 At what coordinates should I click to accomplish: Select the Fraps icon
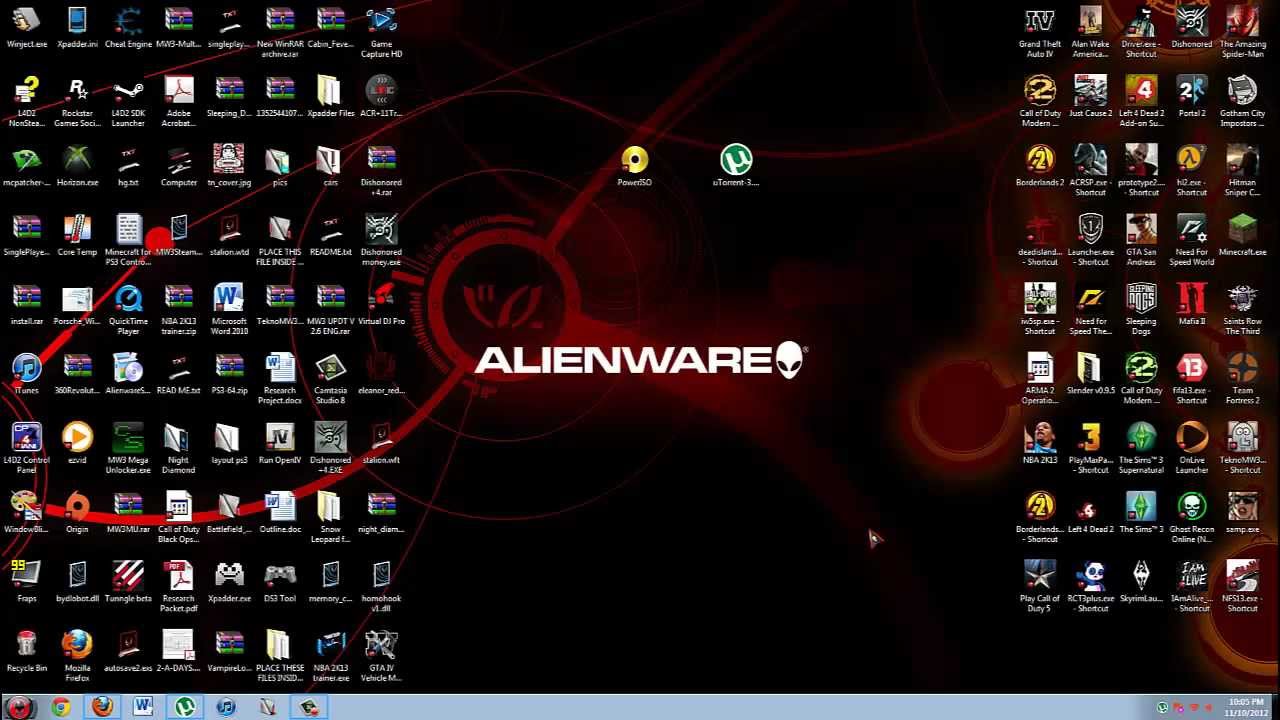pos(27,582)
